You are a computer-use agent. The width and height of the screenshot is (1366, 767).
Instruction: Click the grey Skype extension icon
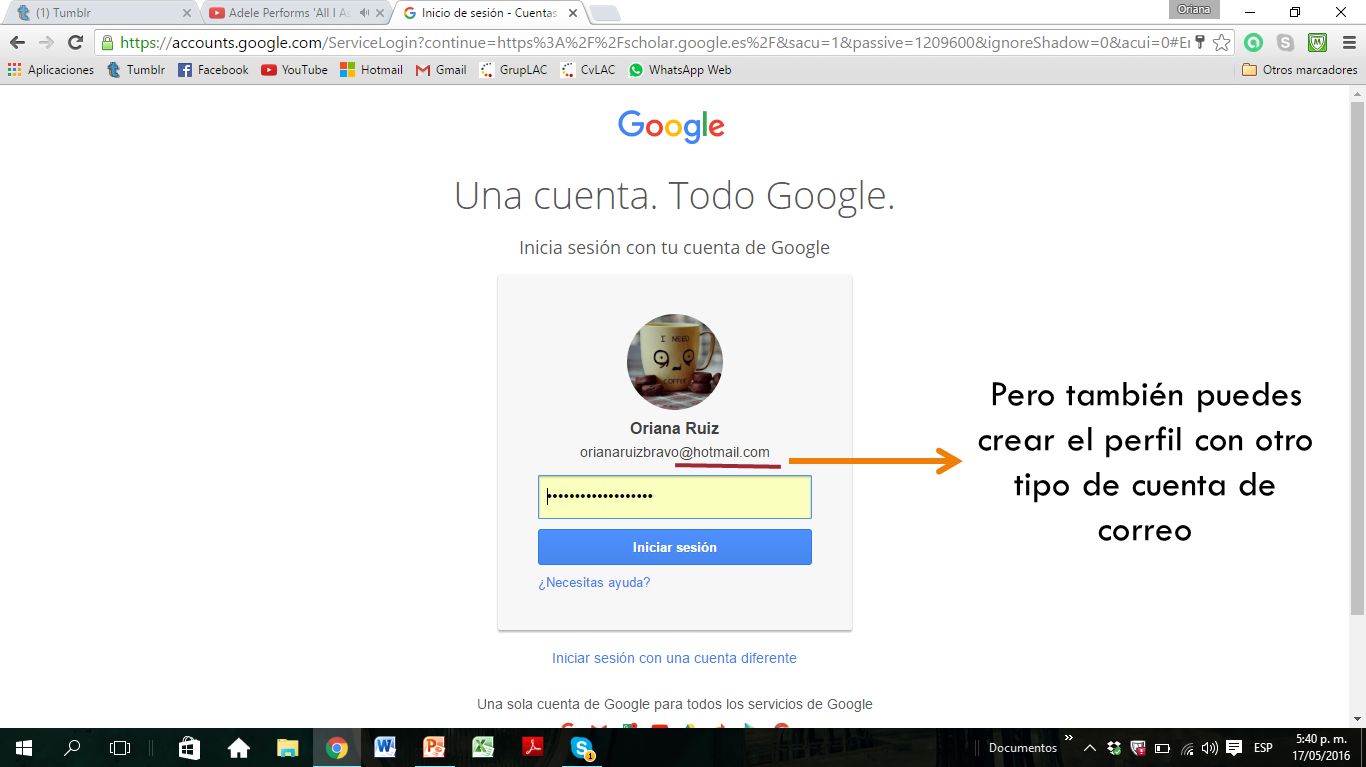coord(1285,43)
